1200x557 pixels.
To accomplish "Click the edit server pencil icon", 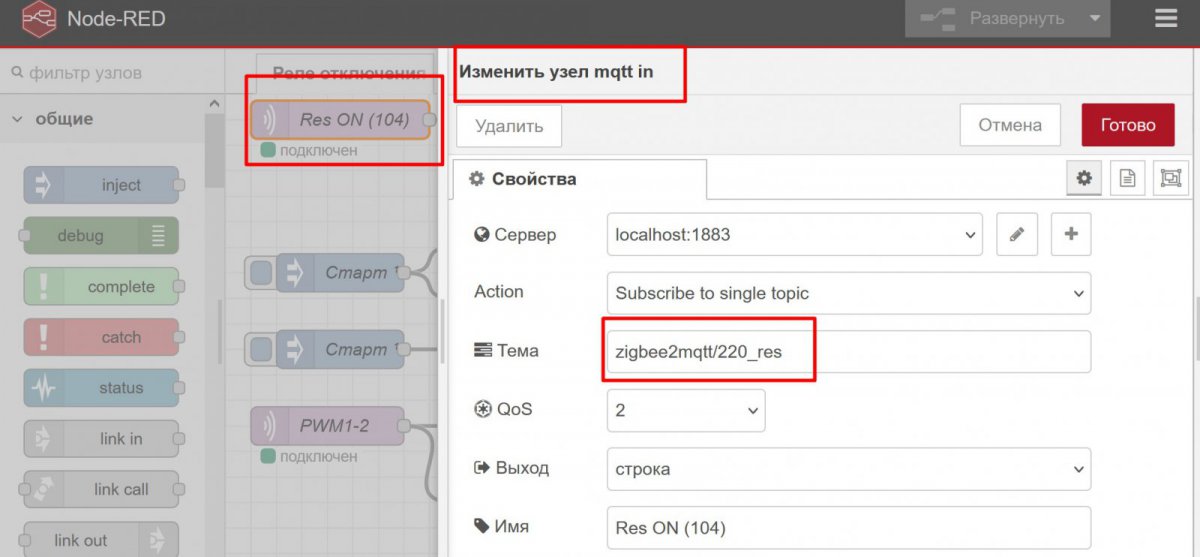I will pyautogui.click(x=1017, y=234).
